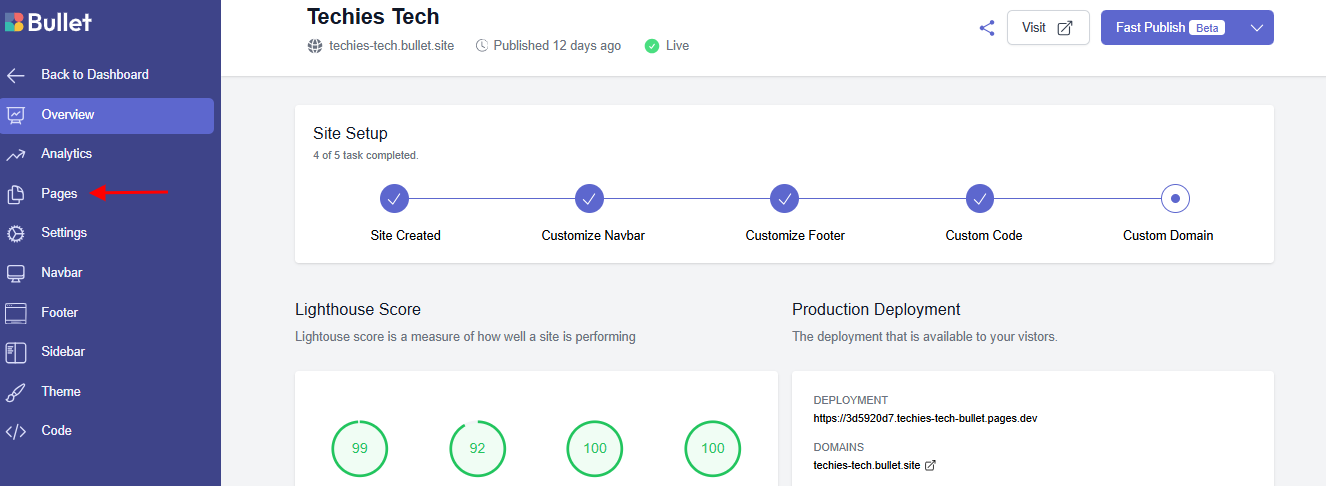Click the Site Created step checkmark
Viewport: 1326px width, 486px height.
(x=395, y=199)
